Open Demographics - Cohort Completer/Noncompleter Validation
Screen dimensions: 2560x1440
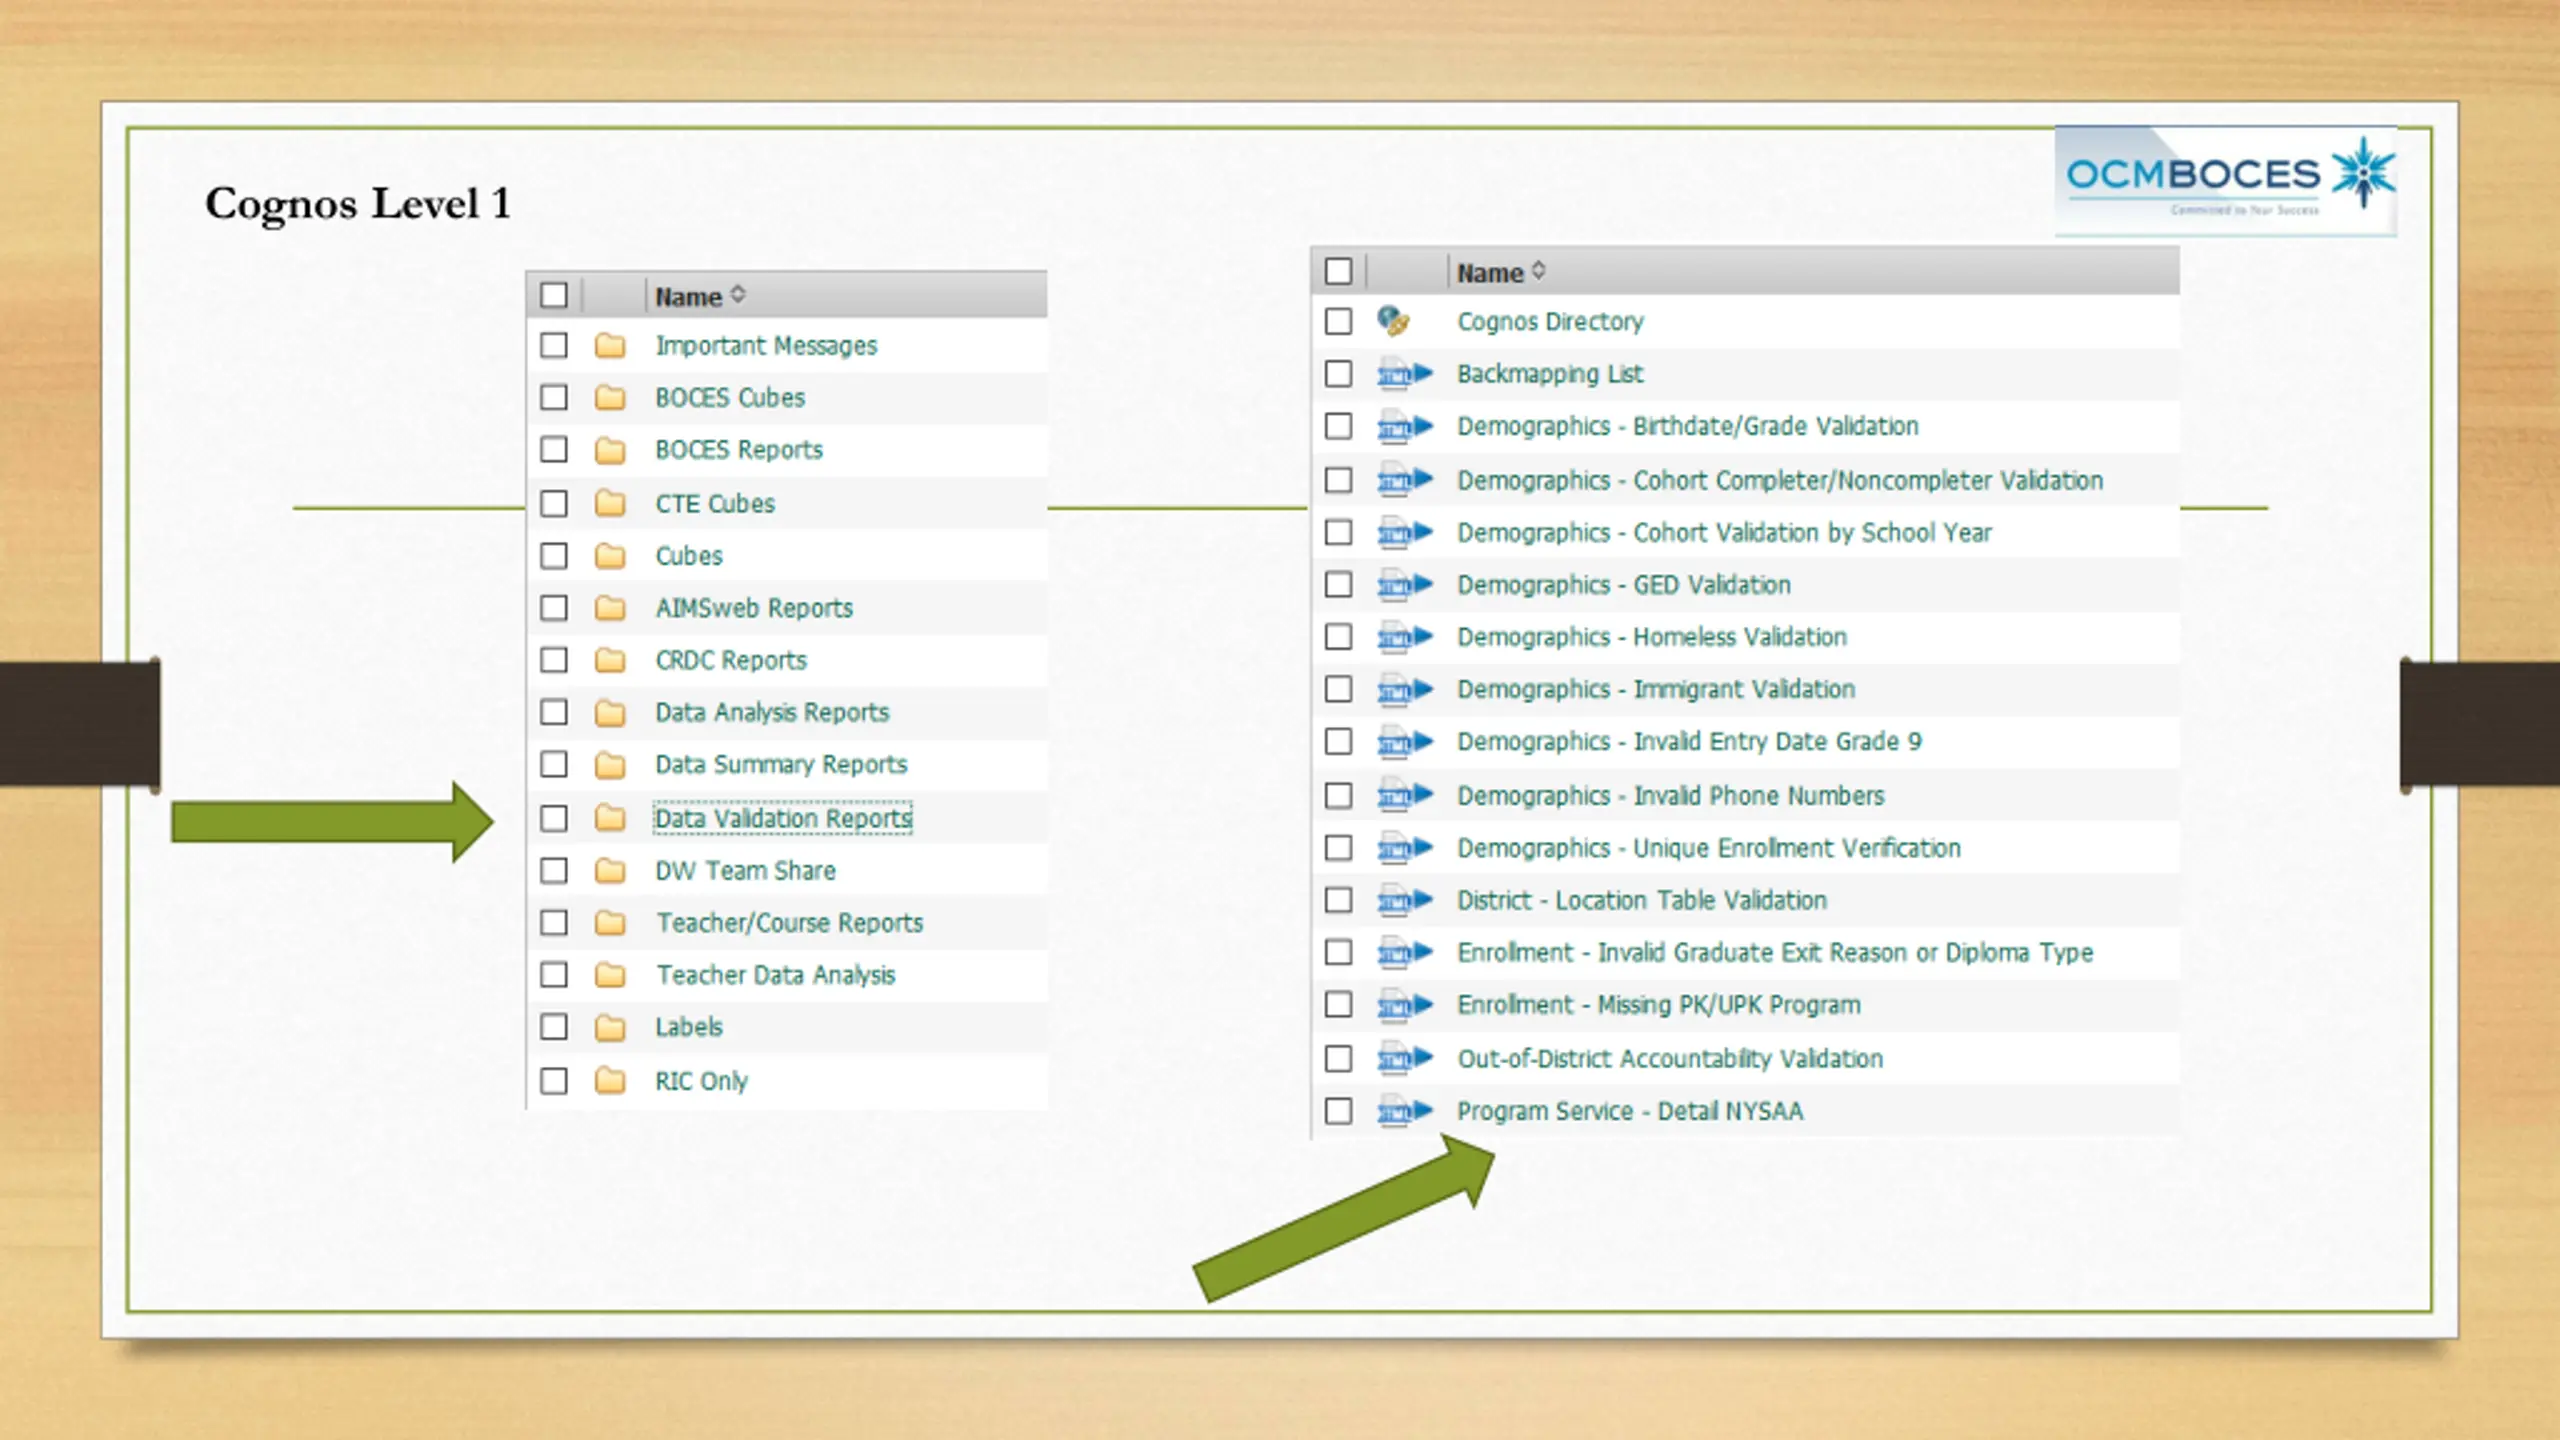point(1780,480)
